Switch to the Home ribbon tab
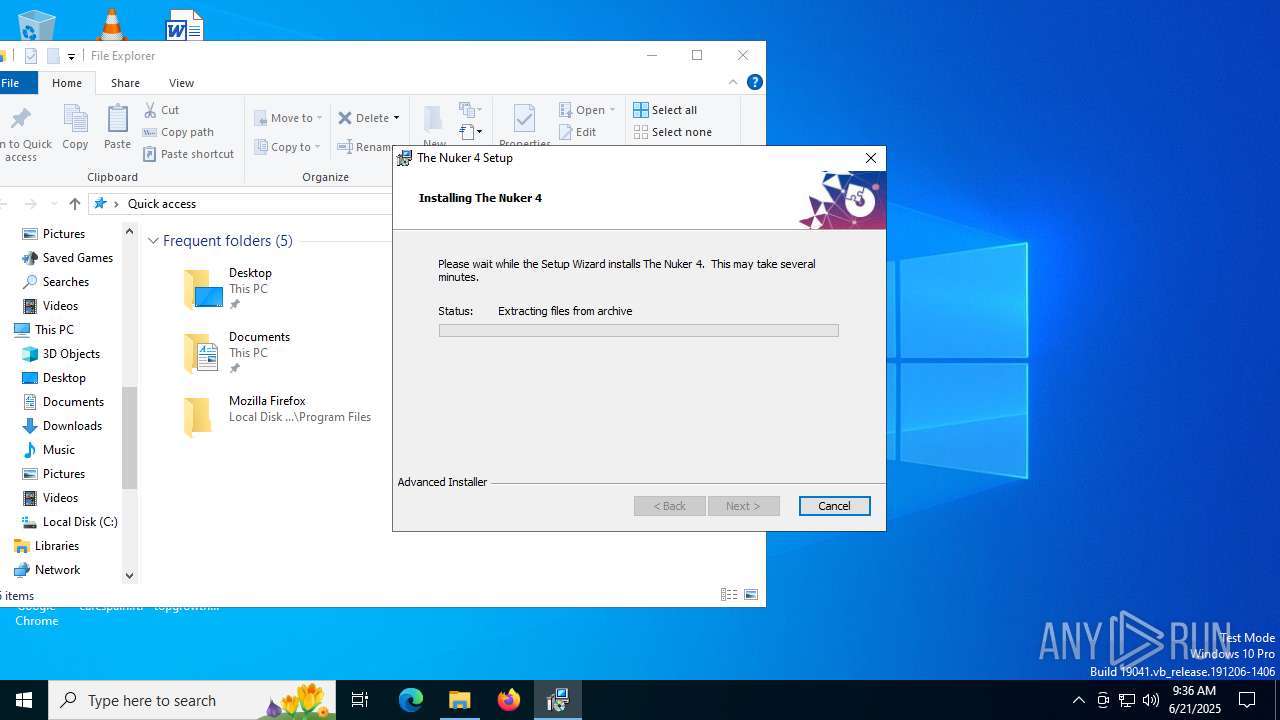The height and width of the screenshot is (720, 1280). click(x=67, y=83)
